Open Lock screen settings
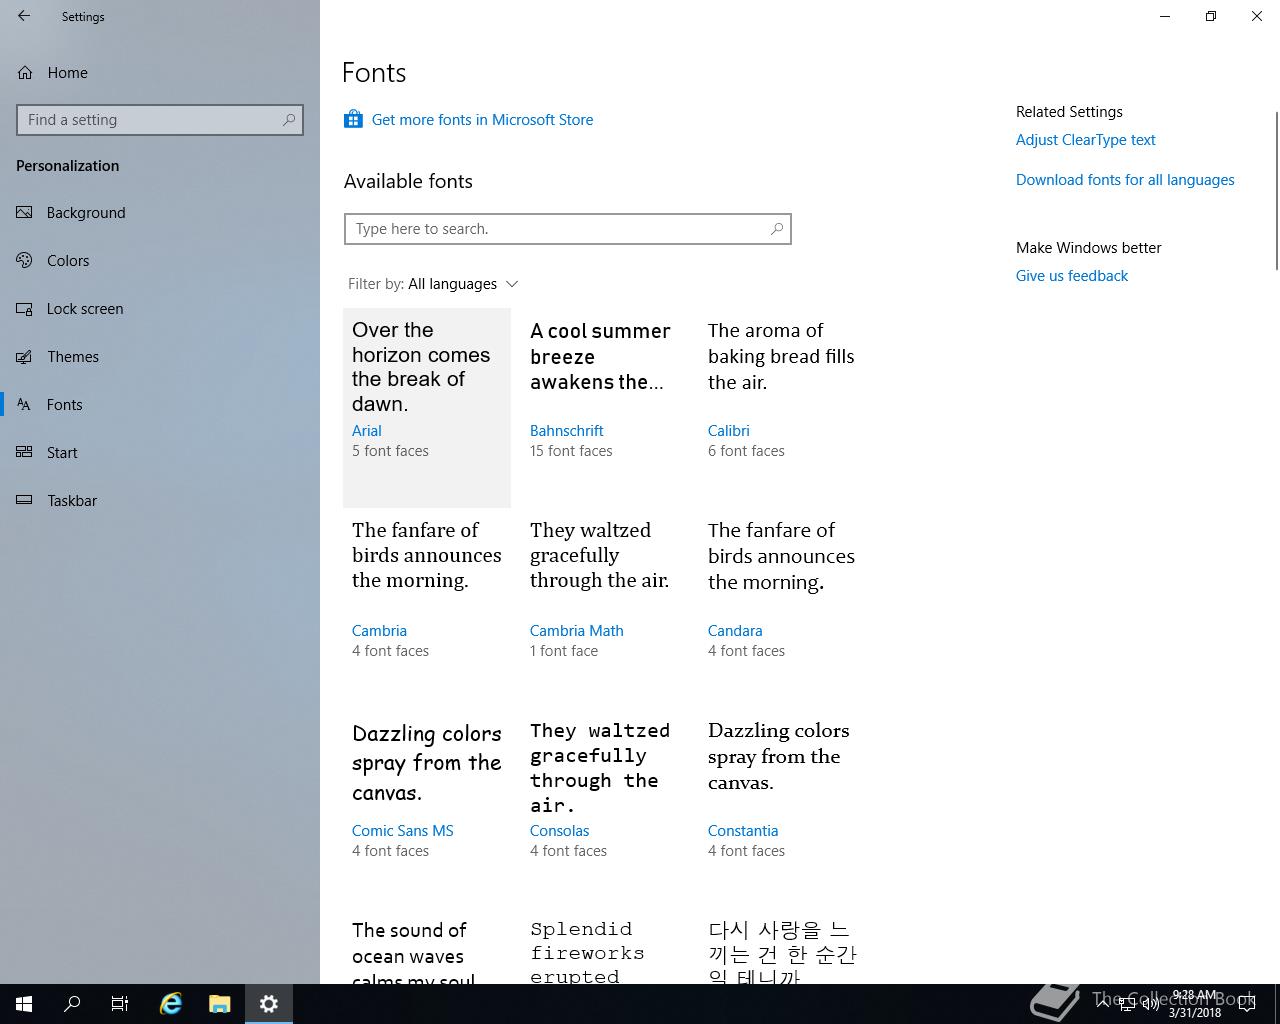This screenshot has width=1280, height=1024. point(160,308)
